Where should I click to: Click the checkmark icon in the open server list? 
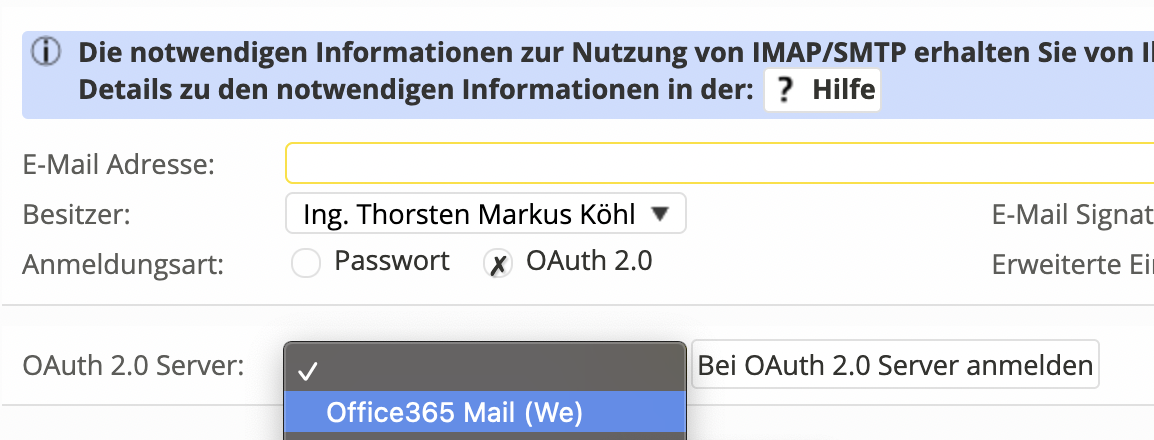tap(307, 371)
